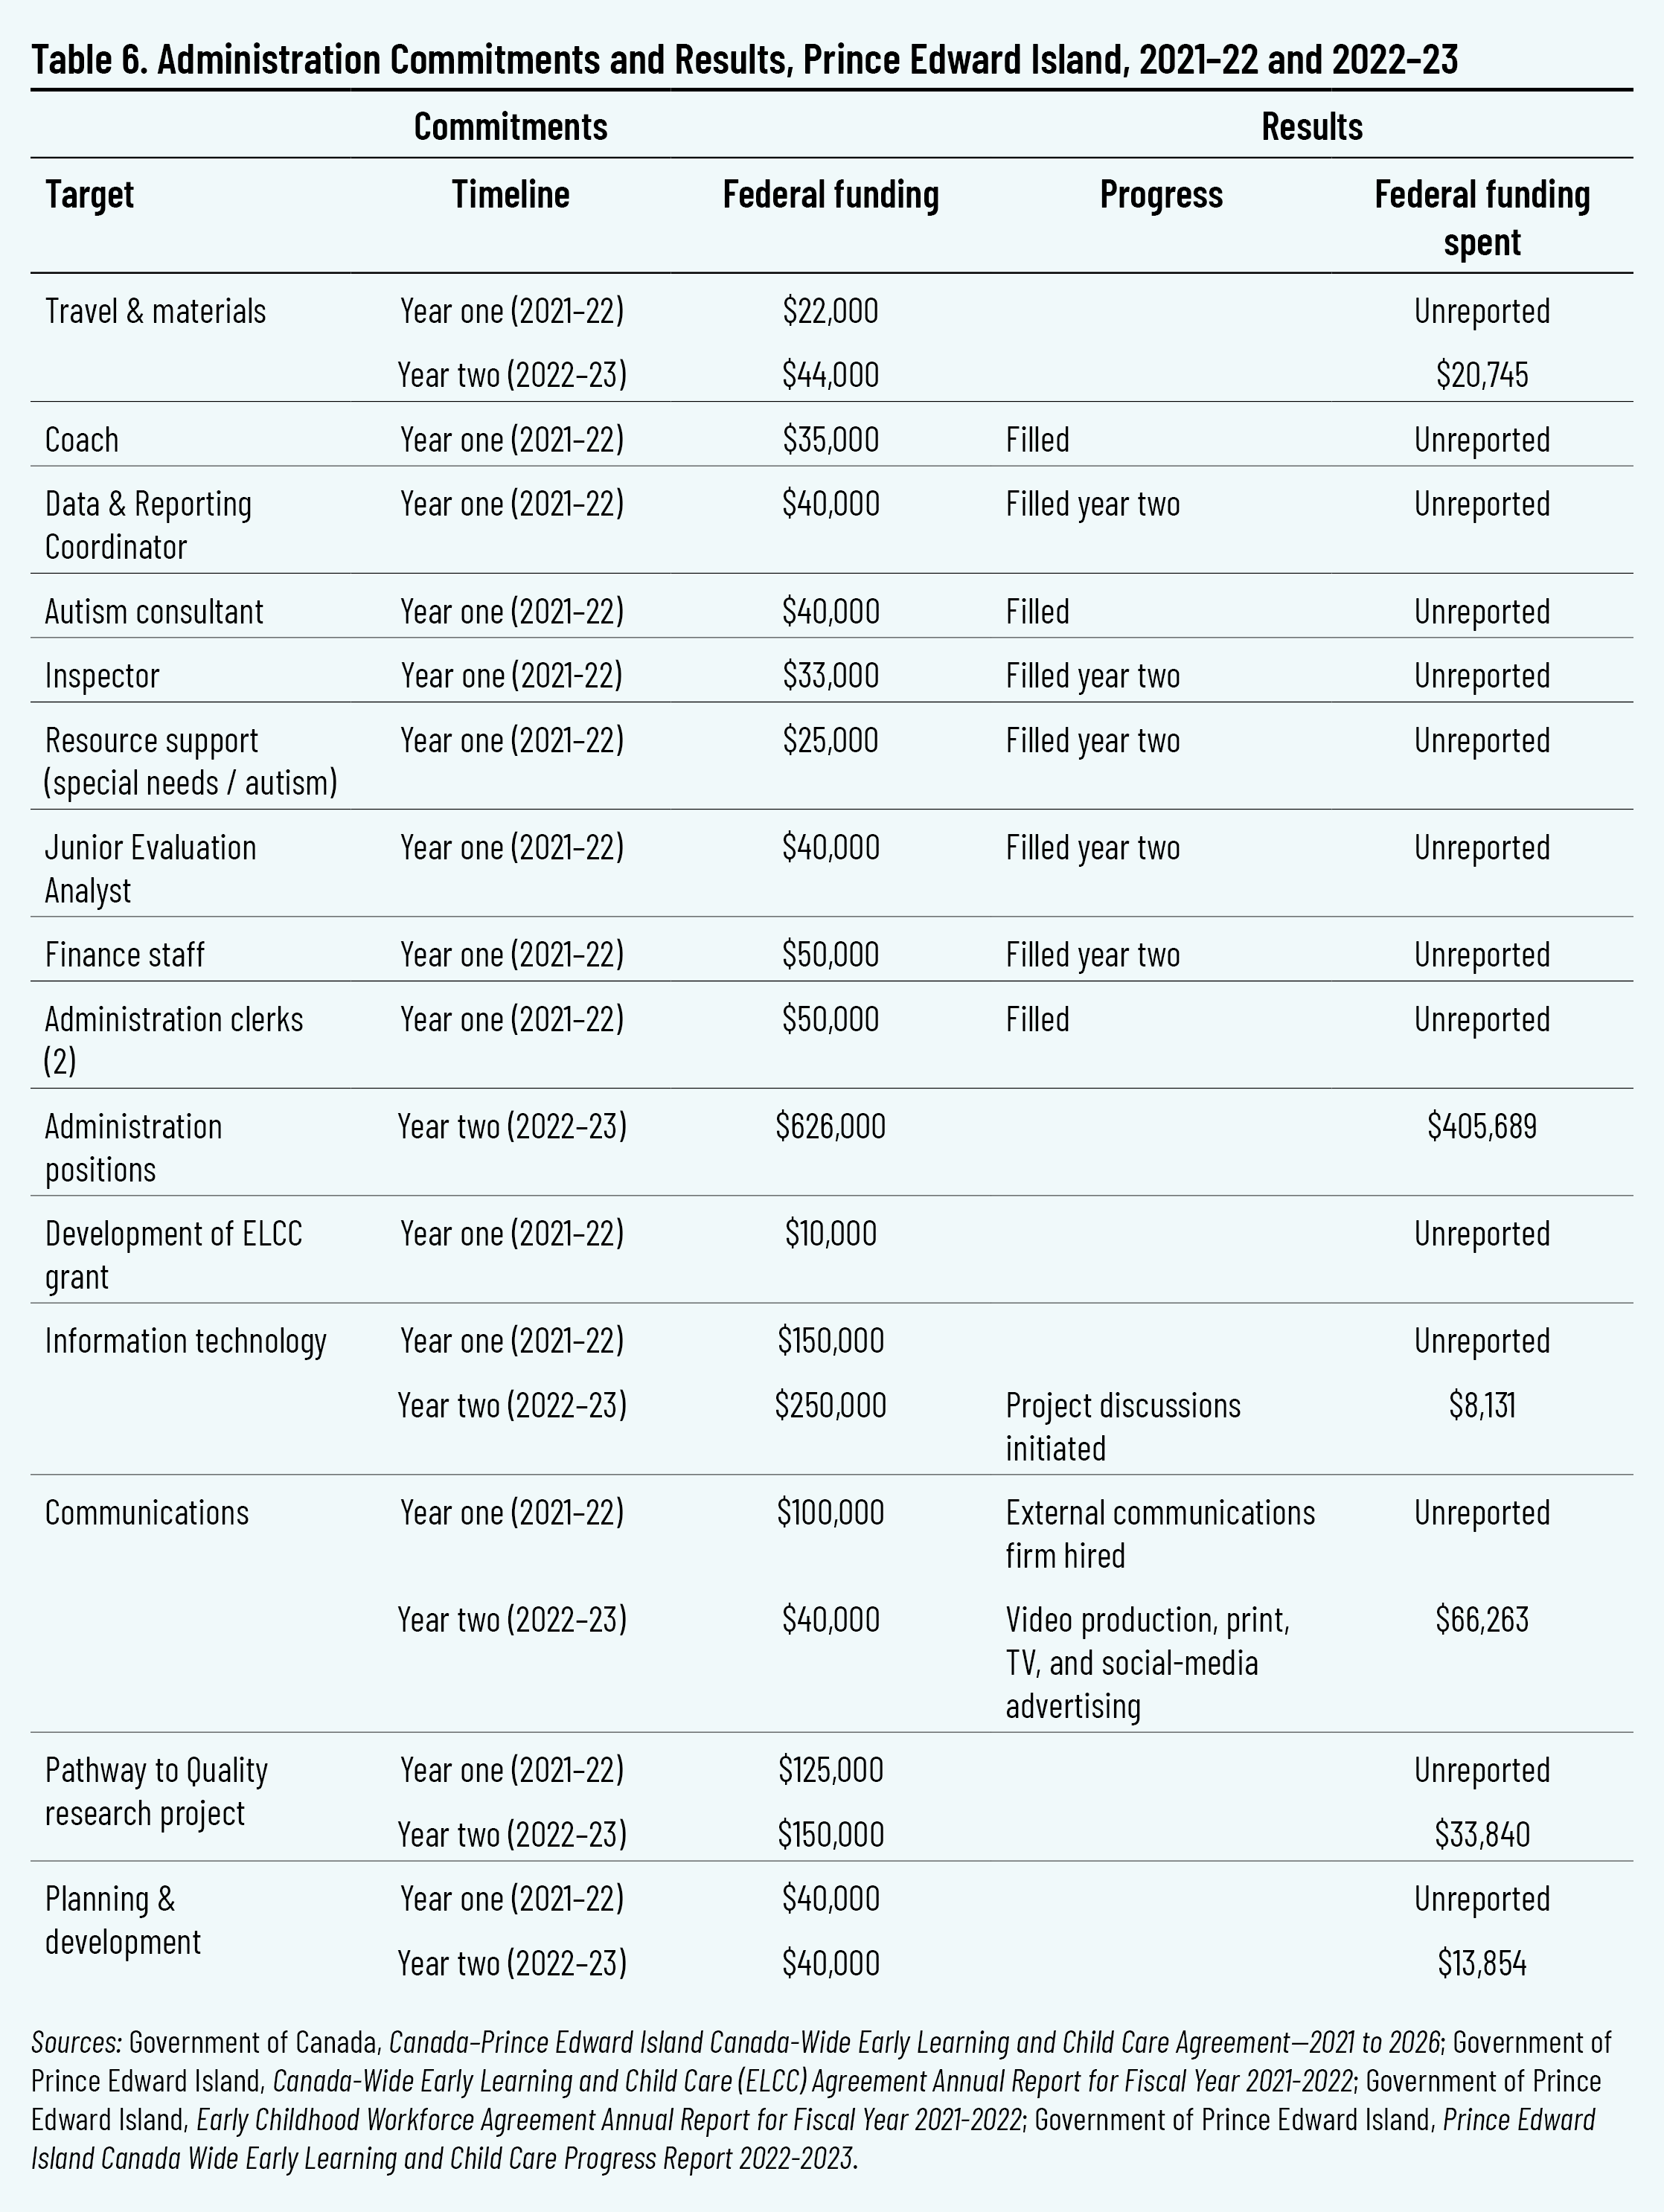This screenshot has width=1664, height=2212.
Task: Click the Timeline column header
Action: [x=510, y=194]
